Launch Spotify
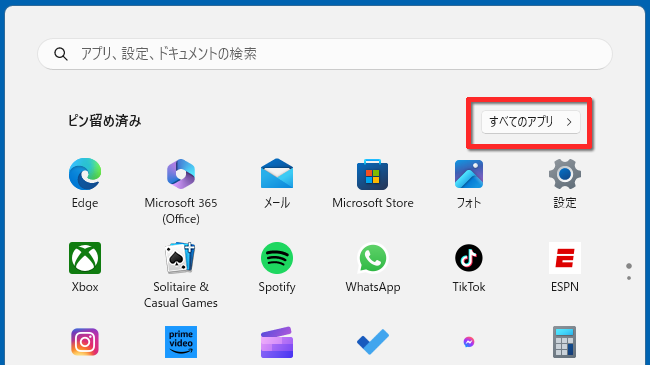Viewport: 650px width, 365px height. coord(277,258)
